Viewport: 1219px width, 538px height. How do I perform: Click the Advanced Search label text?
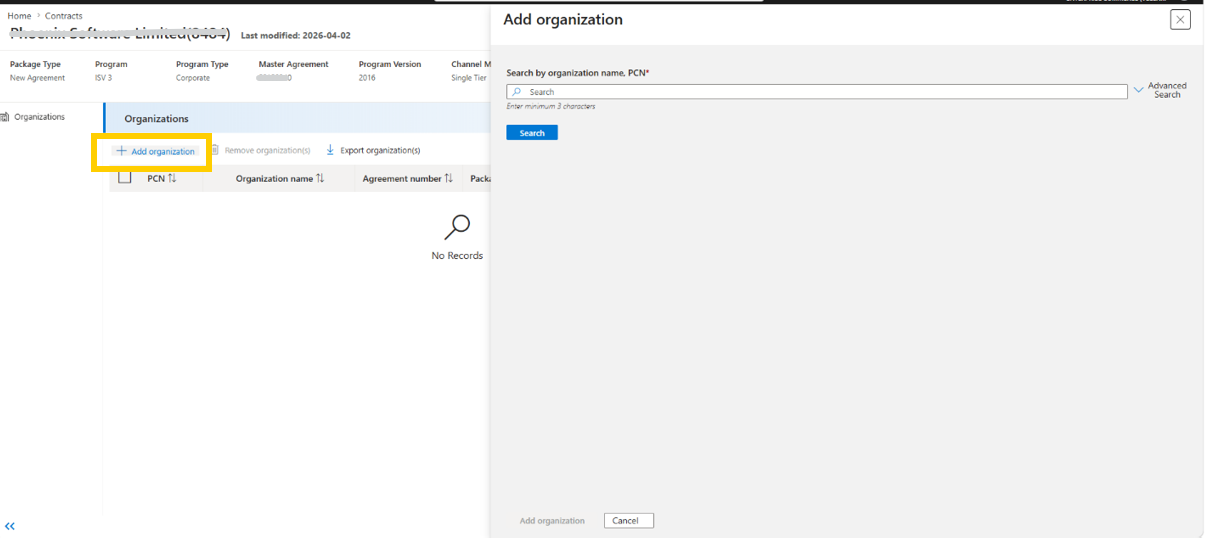coord(1167,90)
